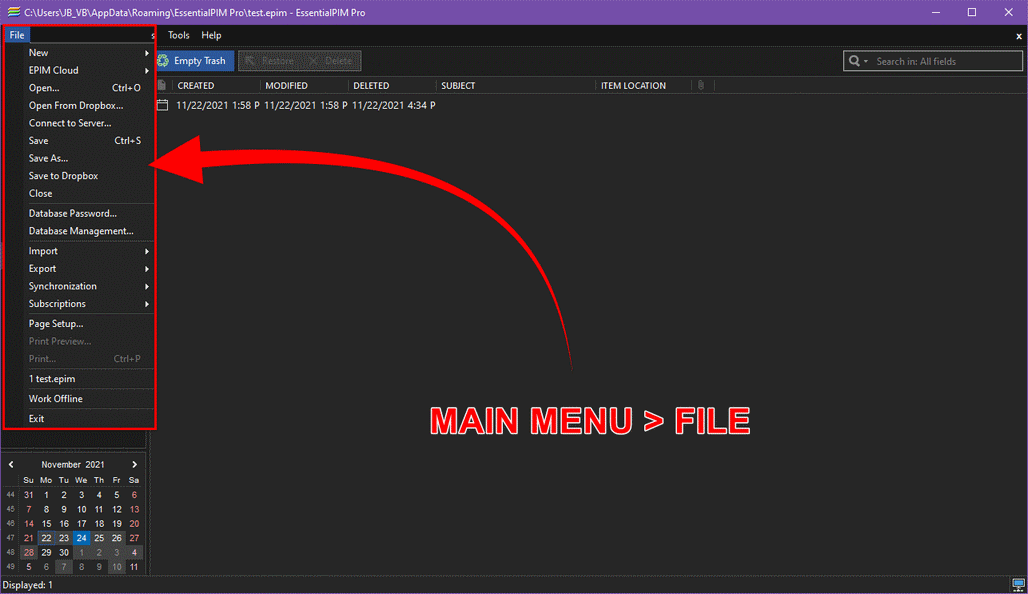Click the item type column header icon

tap(162, 85)
